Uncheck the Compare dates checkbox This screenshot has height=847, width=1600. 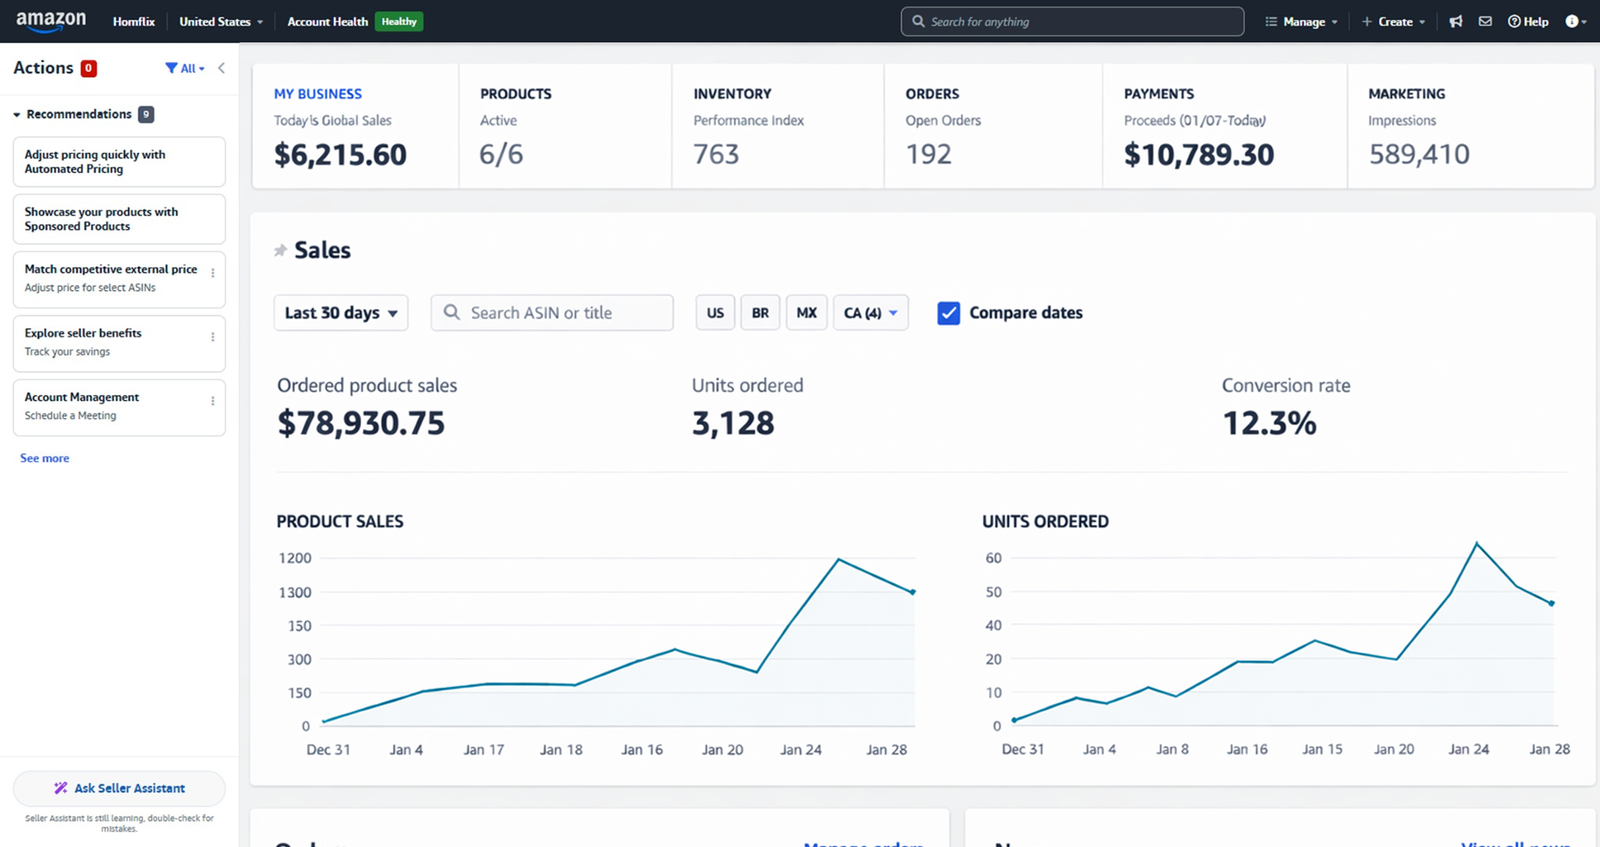948,313
